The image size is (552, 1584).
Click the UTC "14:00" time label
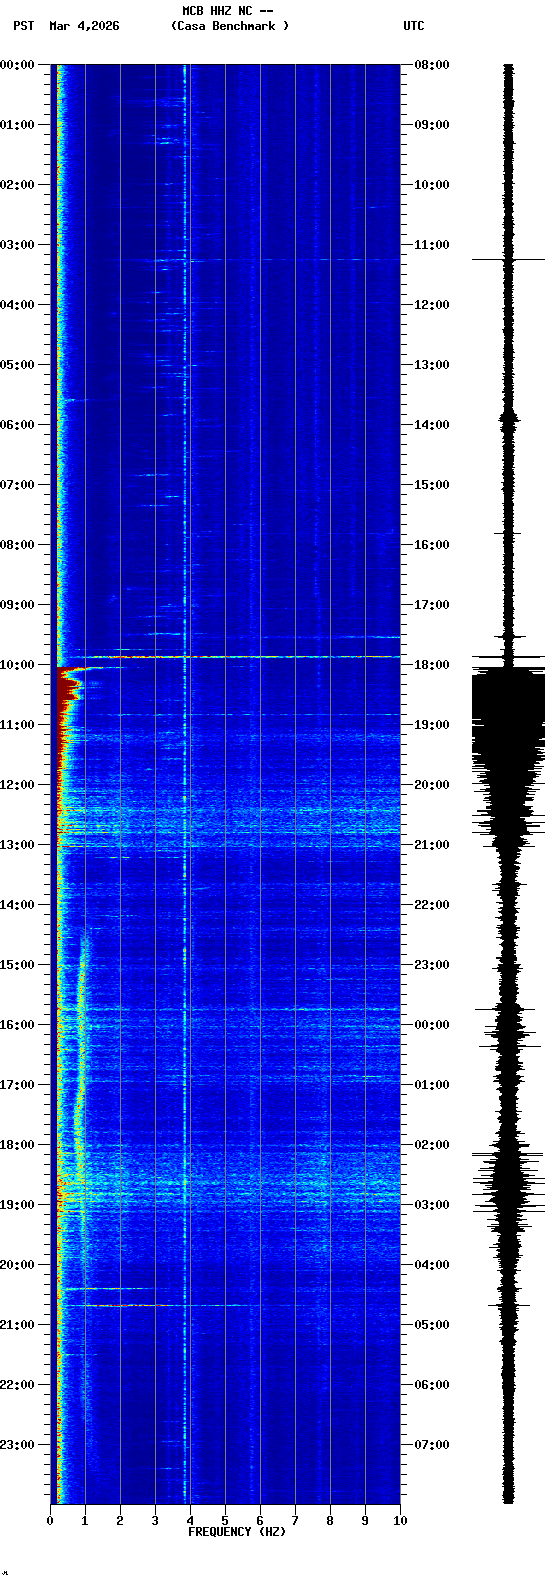tap(432, 425)
